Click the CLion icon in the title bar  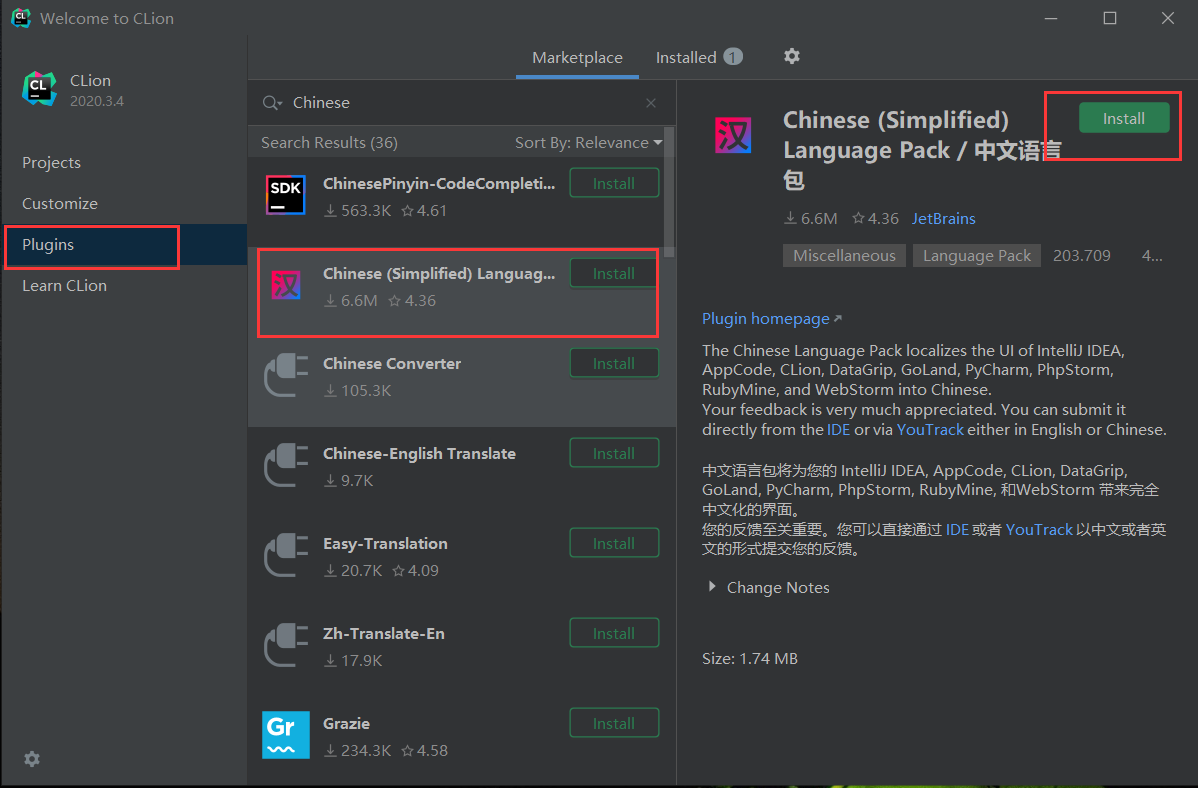pos(21,18)
